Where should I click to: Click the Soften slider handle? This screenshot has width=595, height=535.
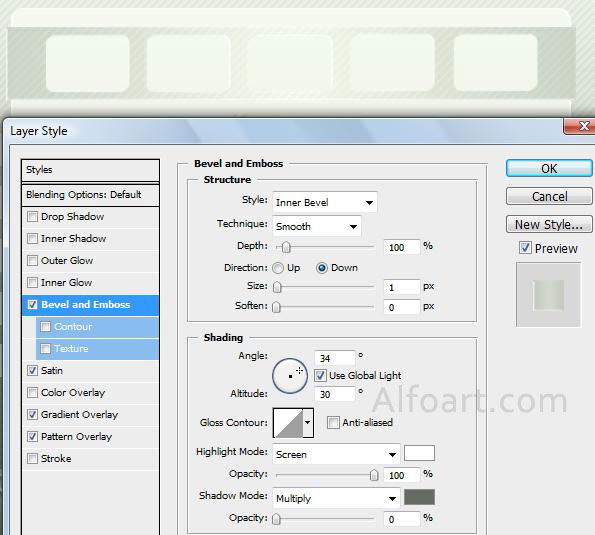(277, 307)
